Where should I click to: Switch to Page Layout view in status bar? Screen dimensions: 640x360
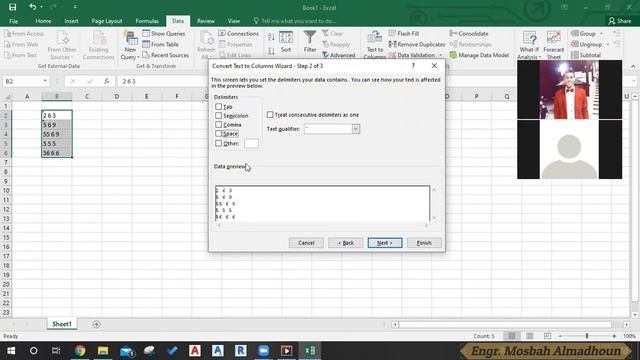click(x=529, y=336)
